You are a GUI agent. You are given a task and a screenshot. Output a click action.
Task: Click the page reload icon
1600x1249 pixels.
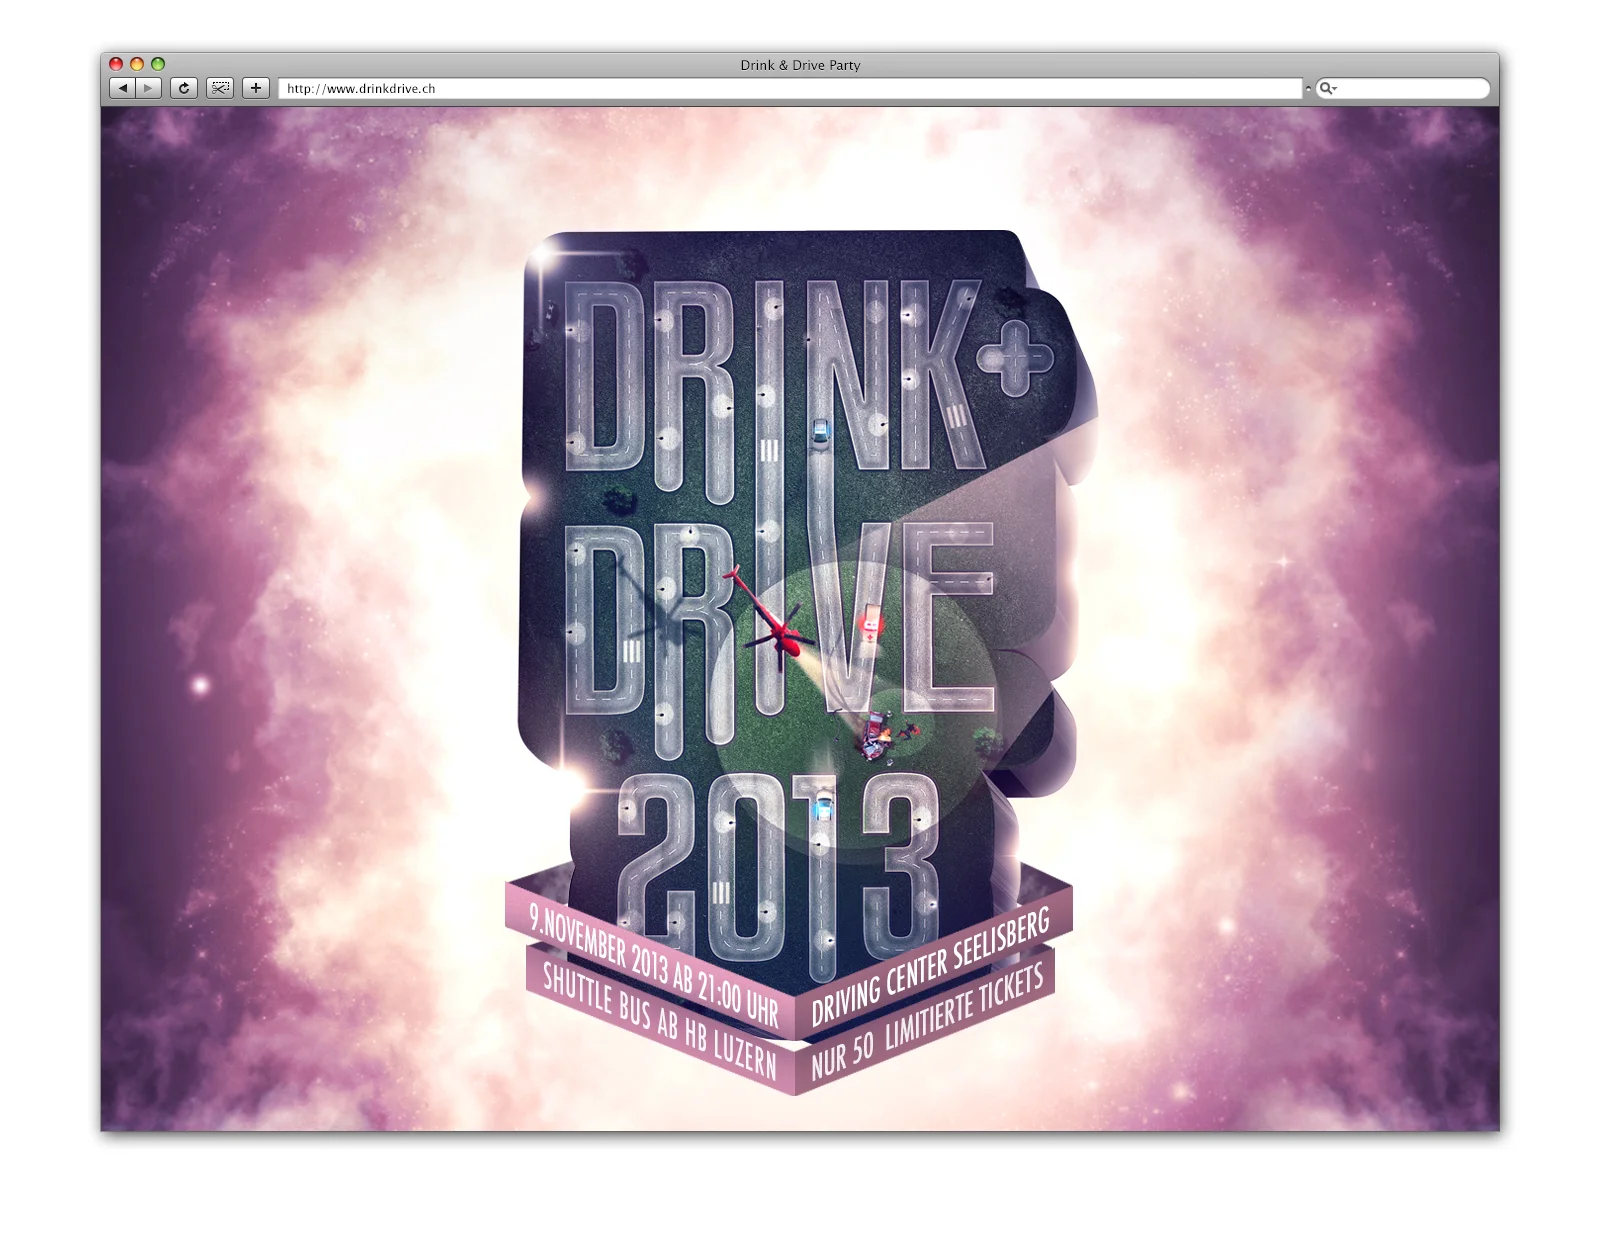point(182,88)
